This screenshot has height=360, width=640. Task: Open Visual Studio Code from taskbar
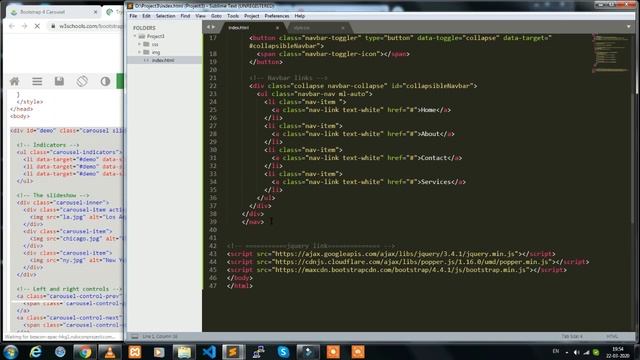[209, 352]
